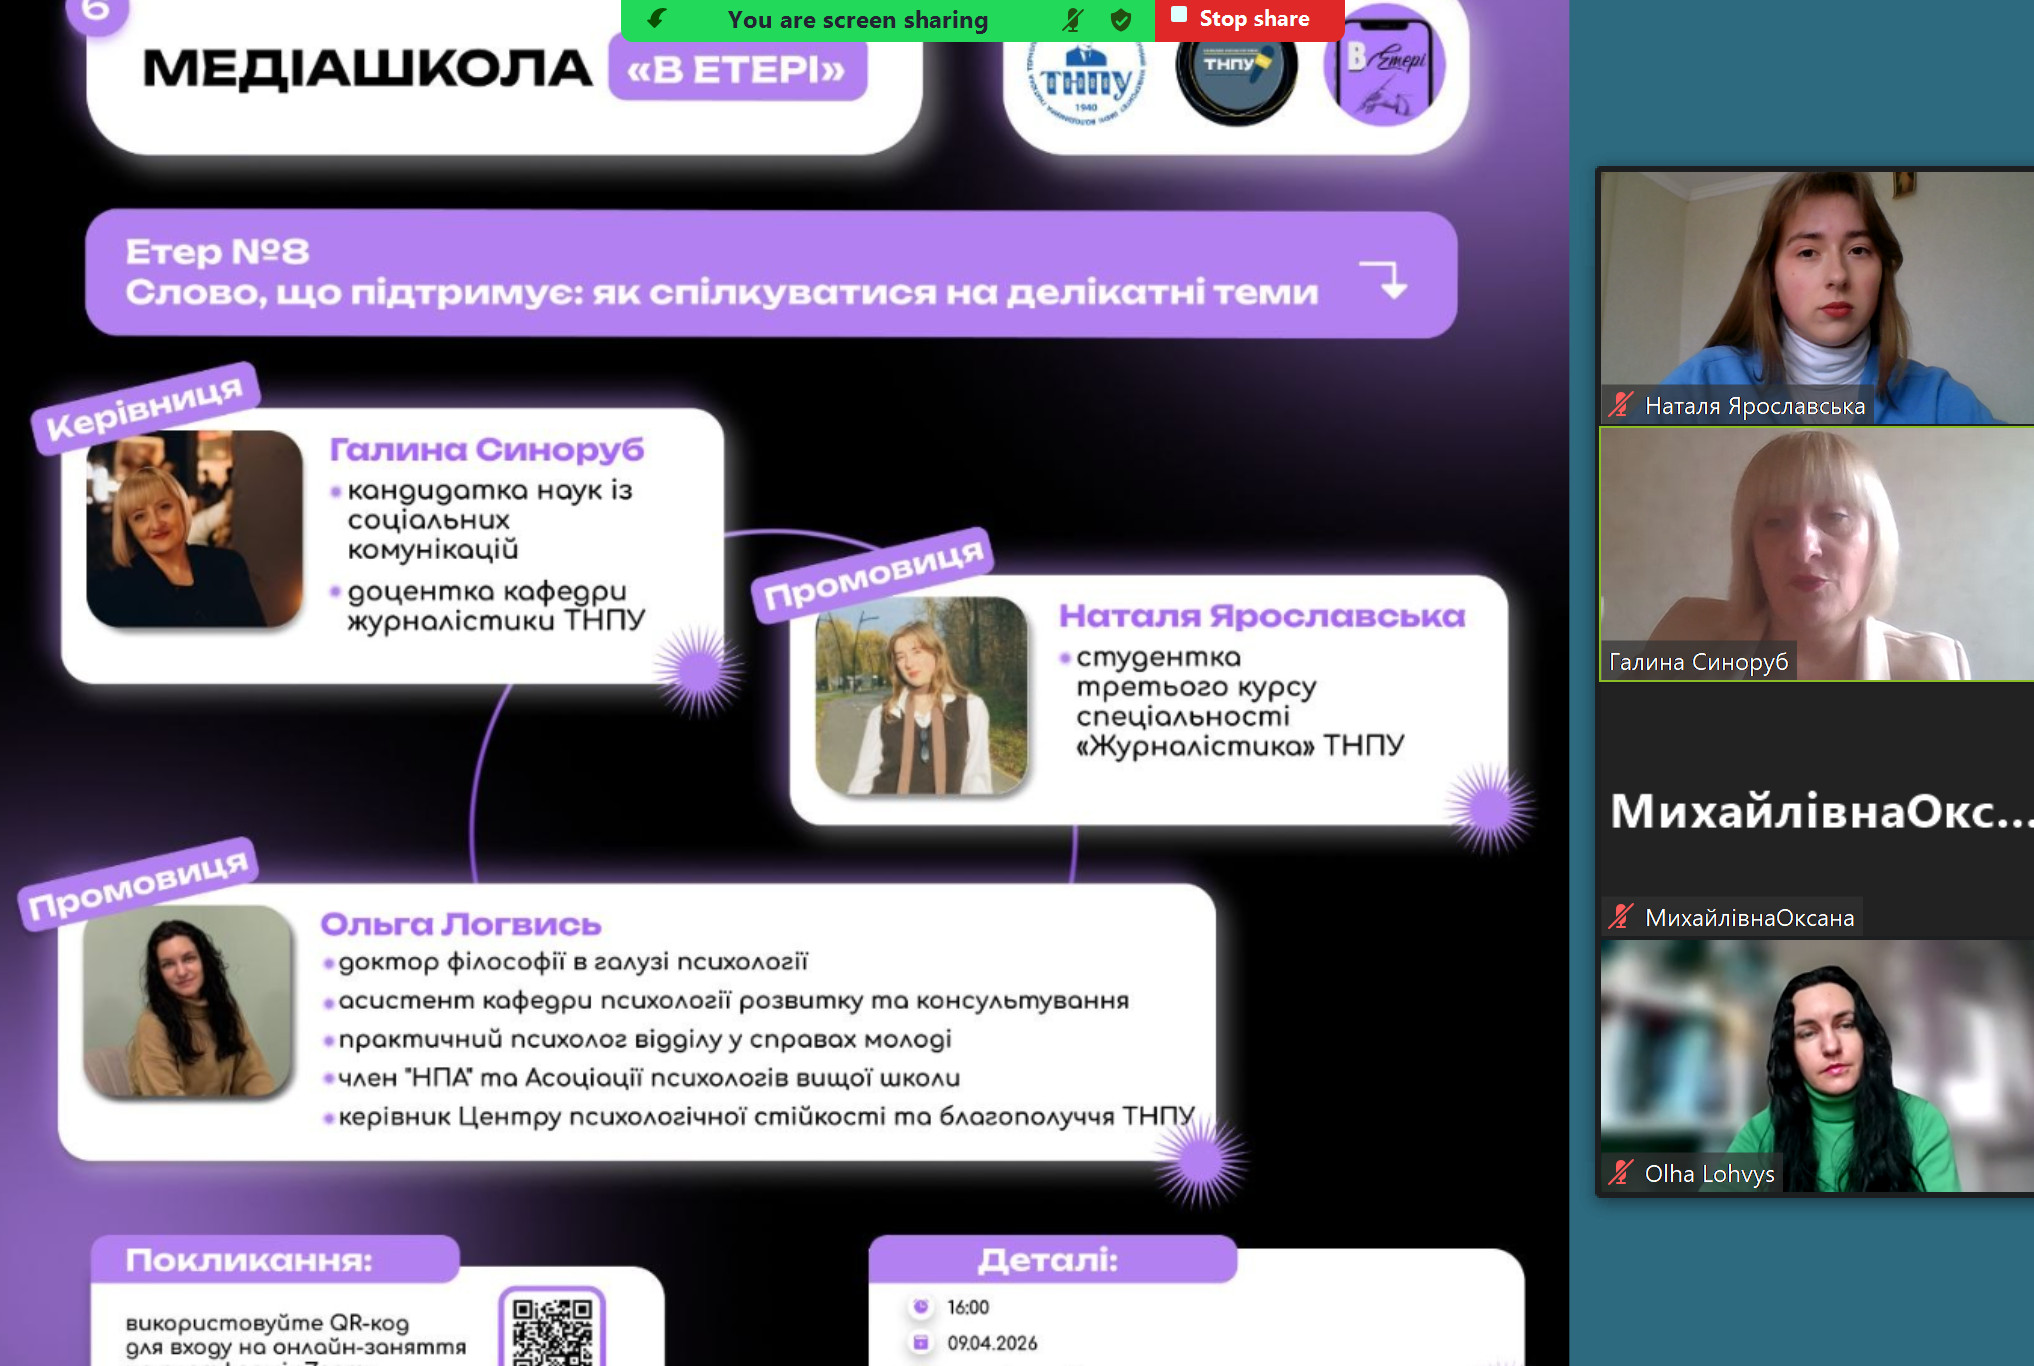Click the muted microphone icon in the sharing toolbar
The image size is (2034, 1366).
(1072, 19)
